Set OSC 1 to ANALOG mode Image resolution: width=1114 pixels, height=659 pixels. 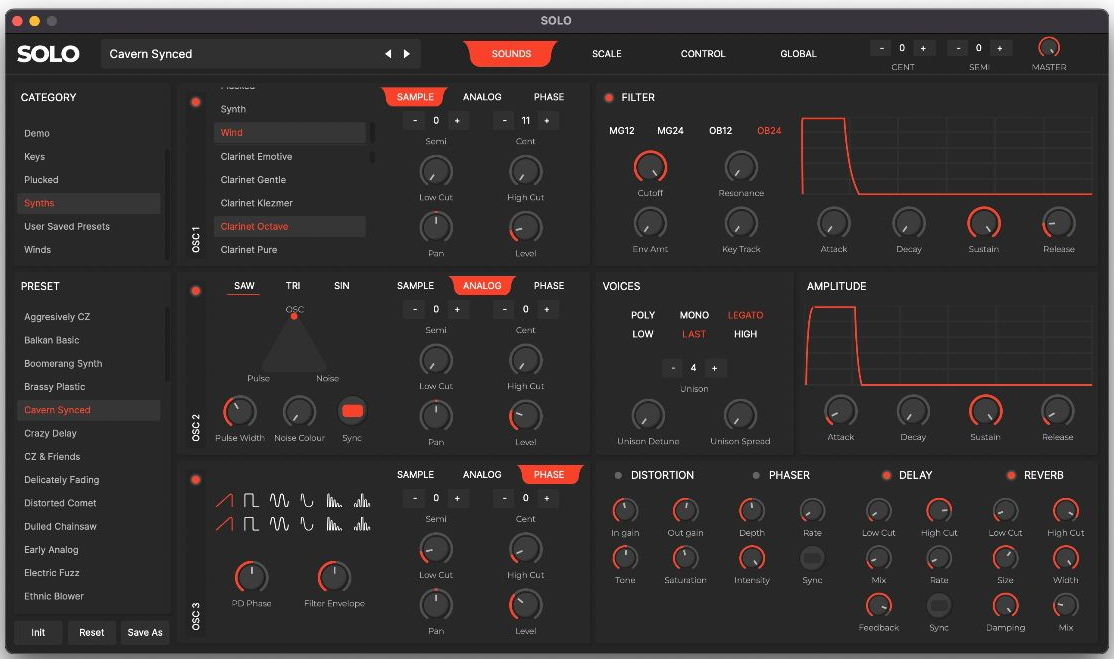(482, 97)
